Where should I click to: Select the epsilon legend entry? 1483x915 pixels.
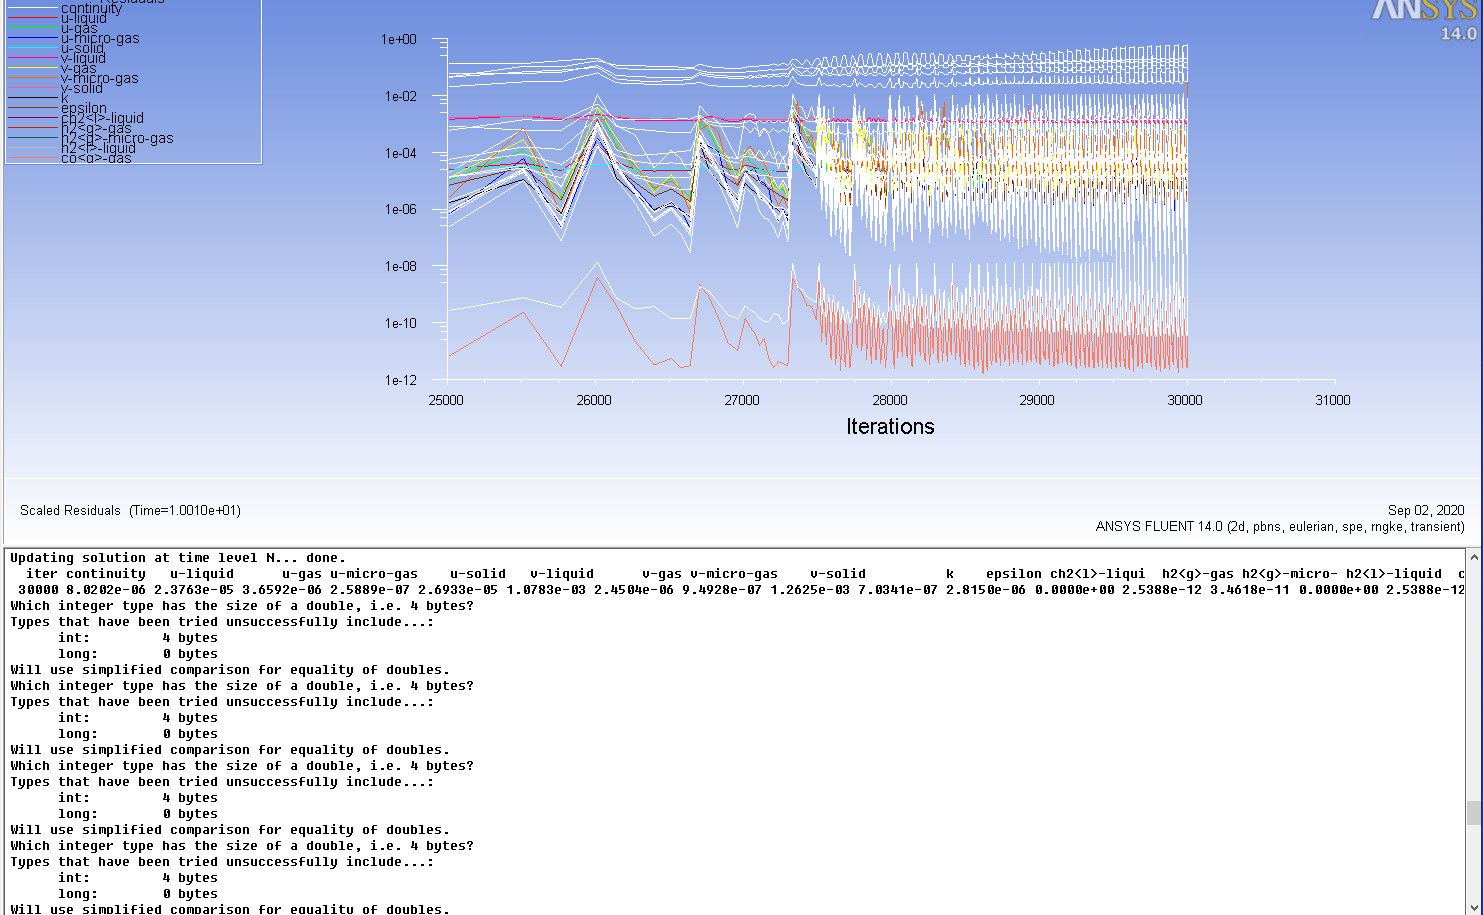83,108
